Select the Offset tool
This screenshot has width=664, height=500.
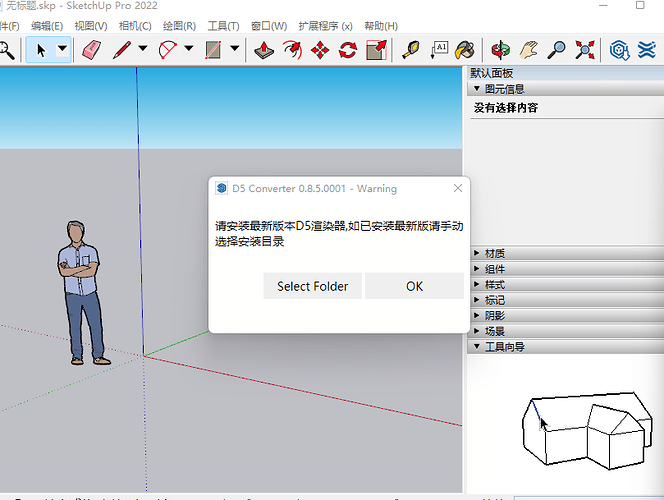click(x=292, y=50)
